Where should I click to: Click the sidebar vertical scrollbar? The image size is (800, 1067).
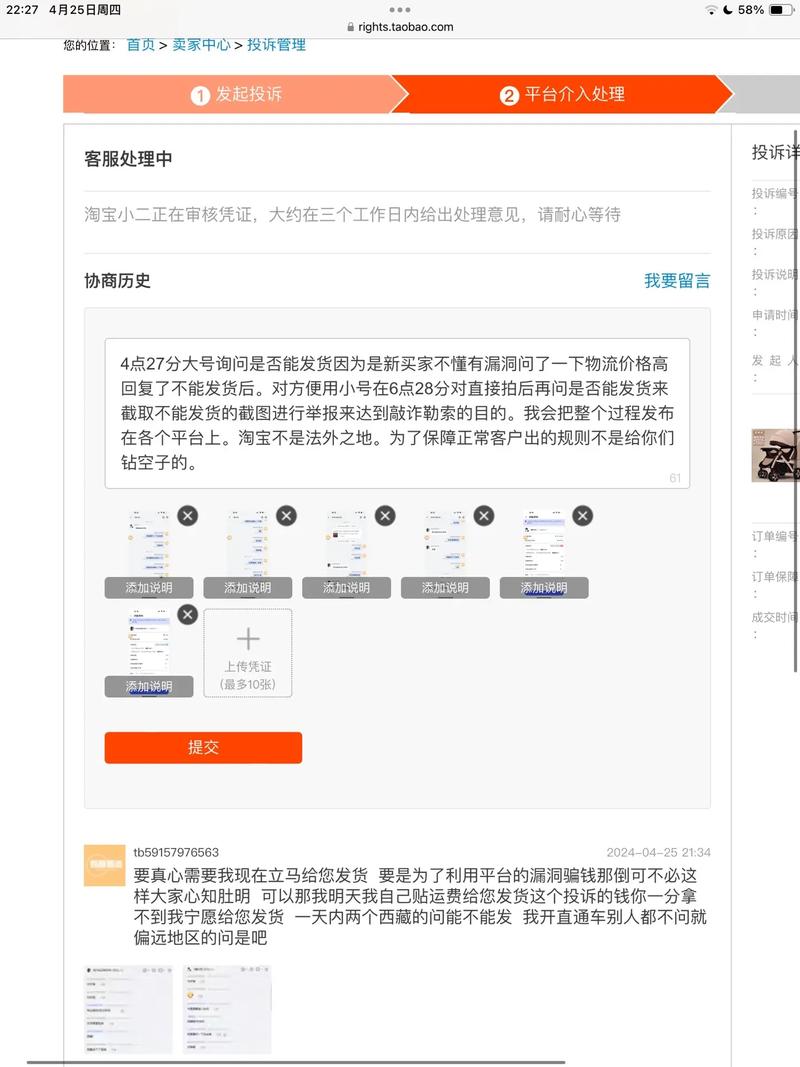click(796, 399)
